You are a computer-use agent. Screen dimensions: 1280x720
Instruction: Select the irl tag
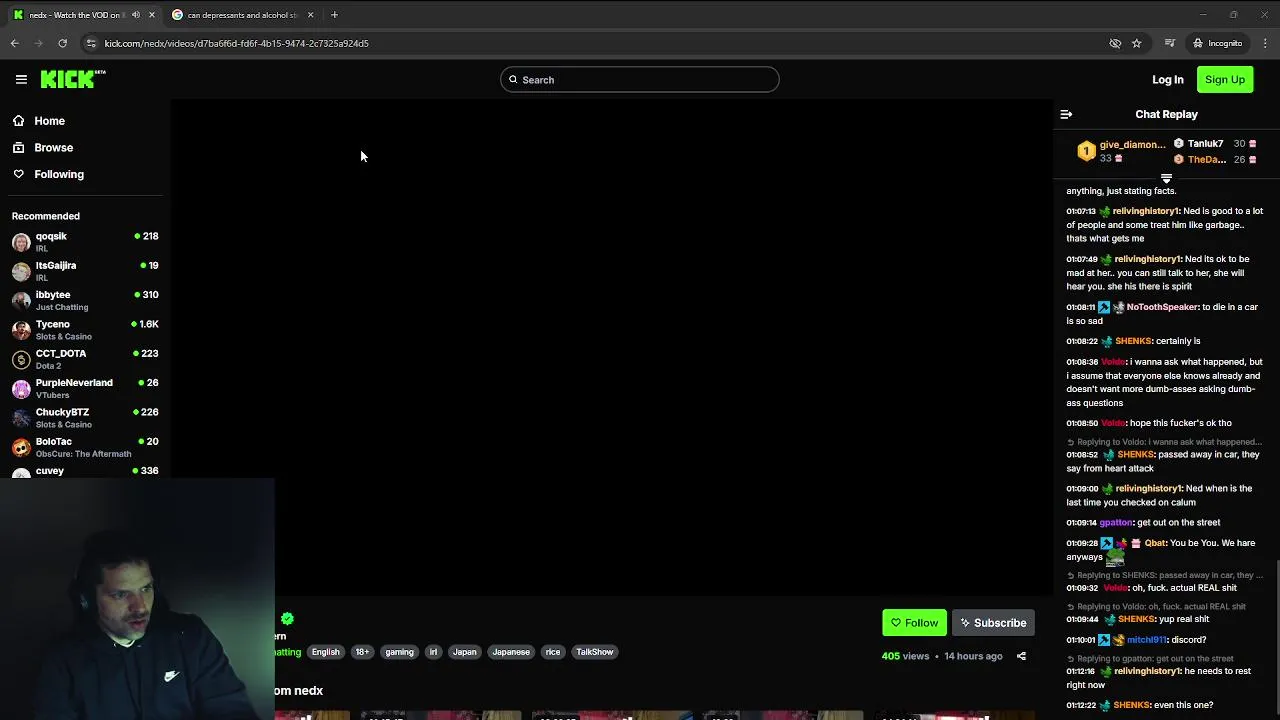coord(433,652)
